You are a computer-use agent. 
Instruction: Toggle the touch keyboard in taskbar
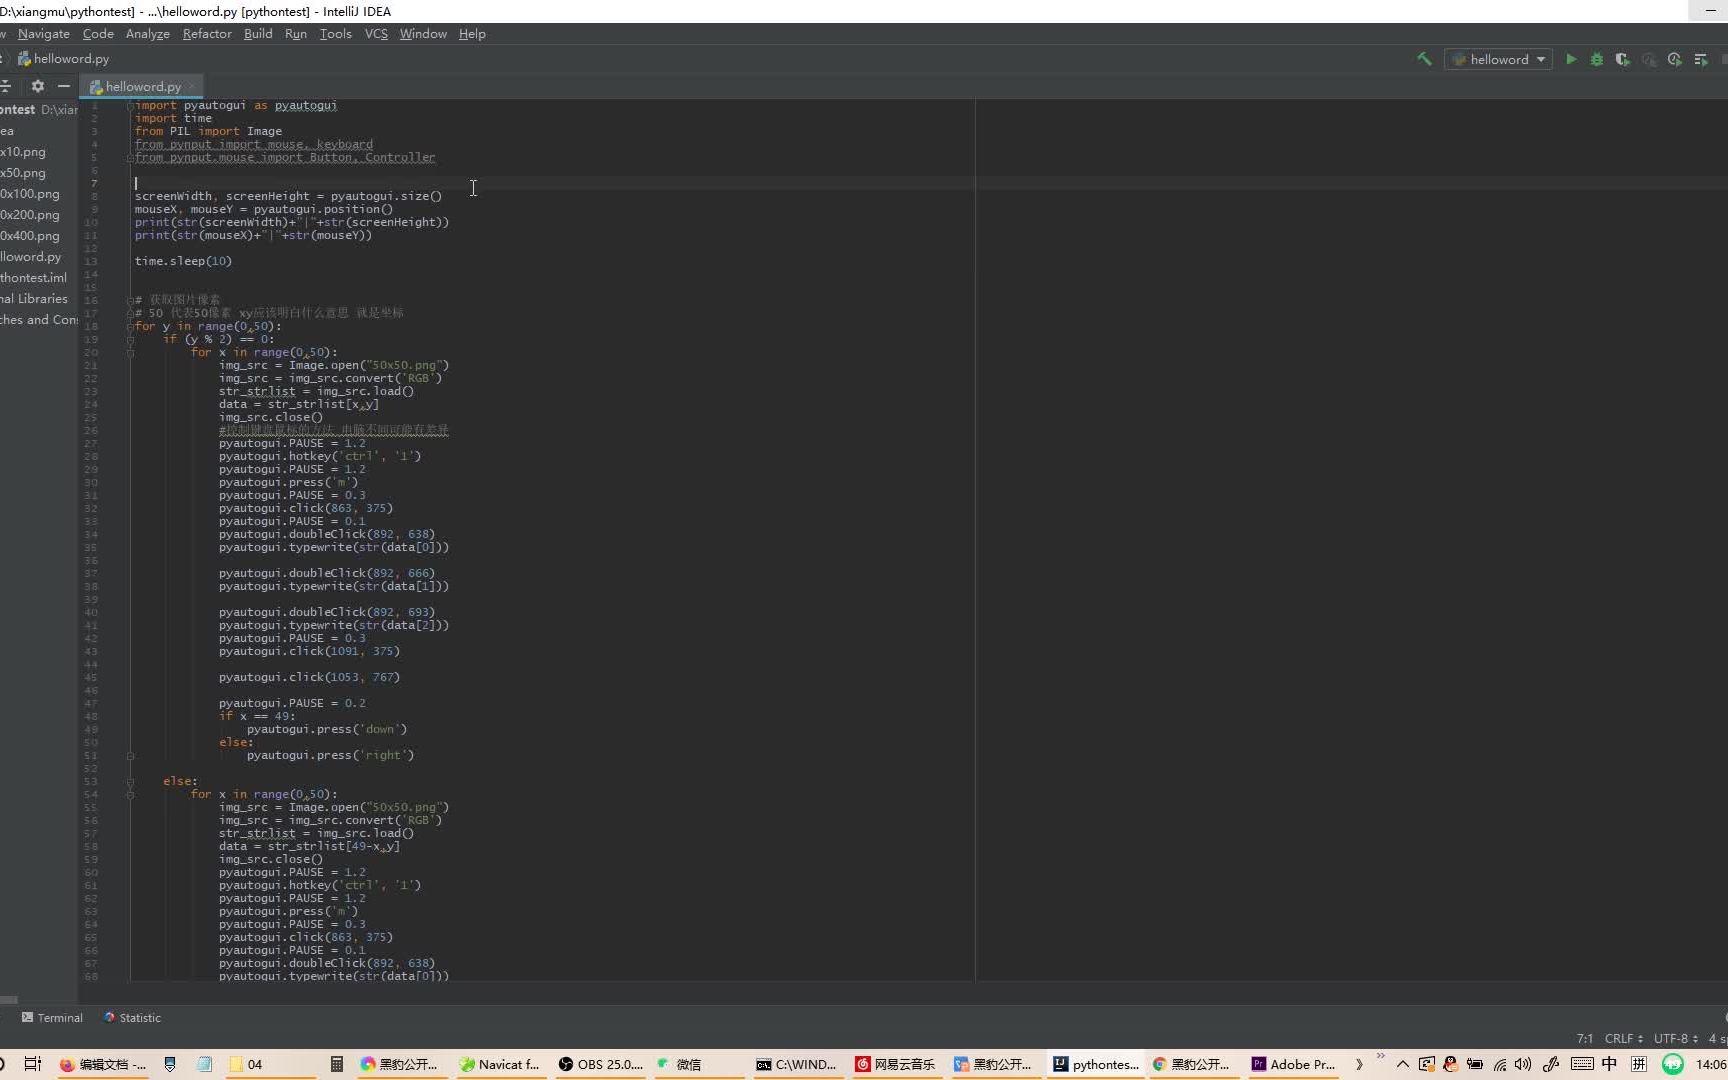pyautogui.click(x=1582, y=1064)
